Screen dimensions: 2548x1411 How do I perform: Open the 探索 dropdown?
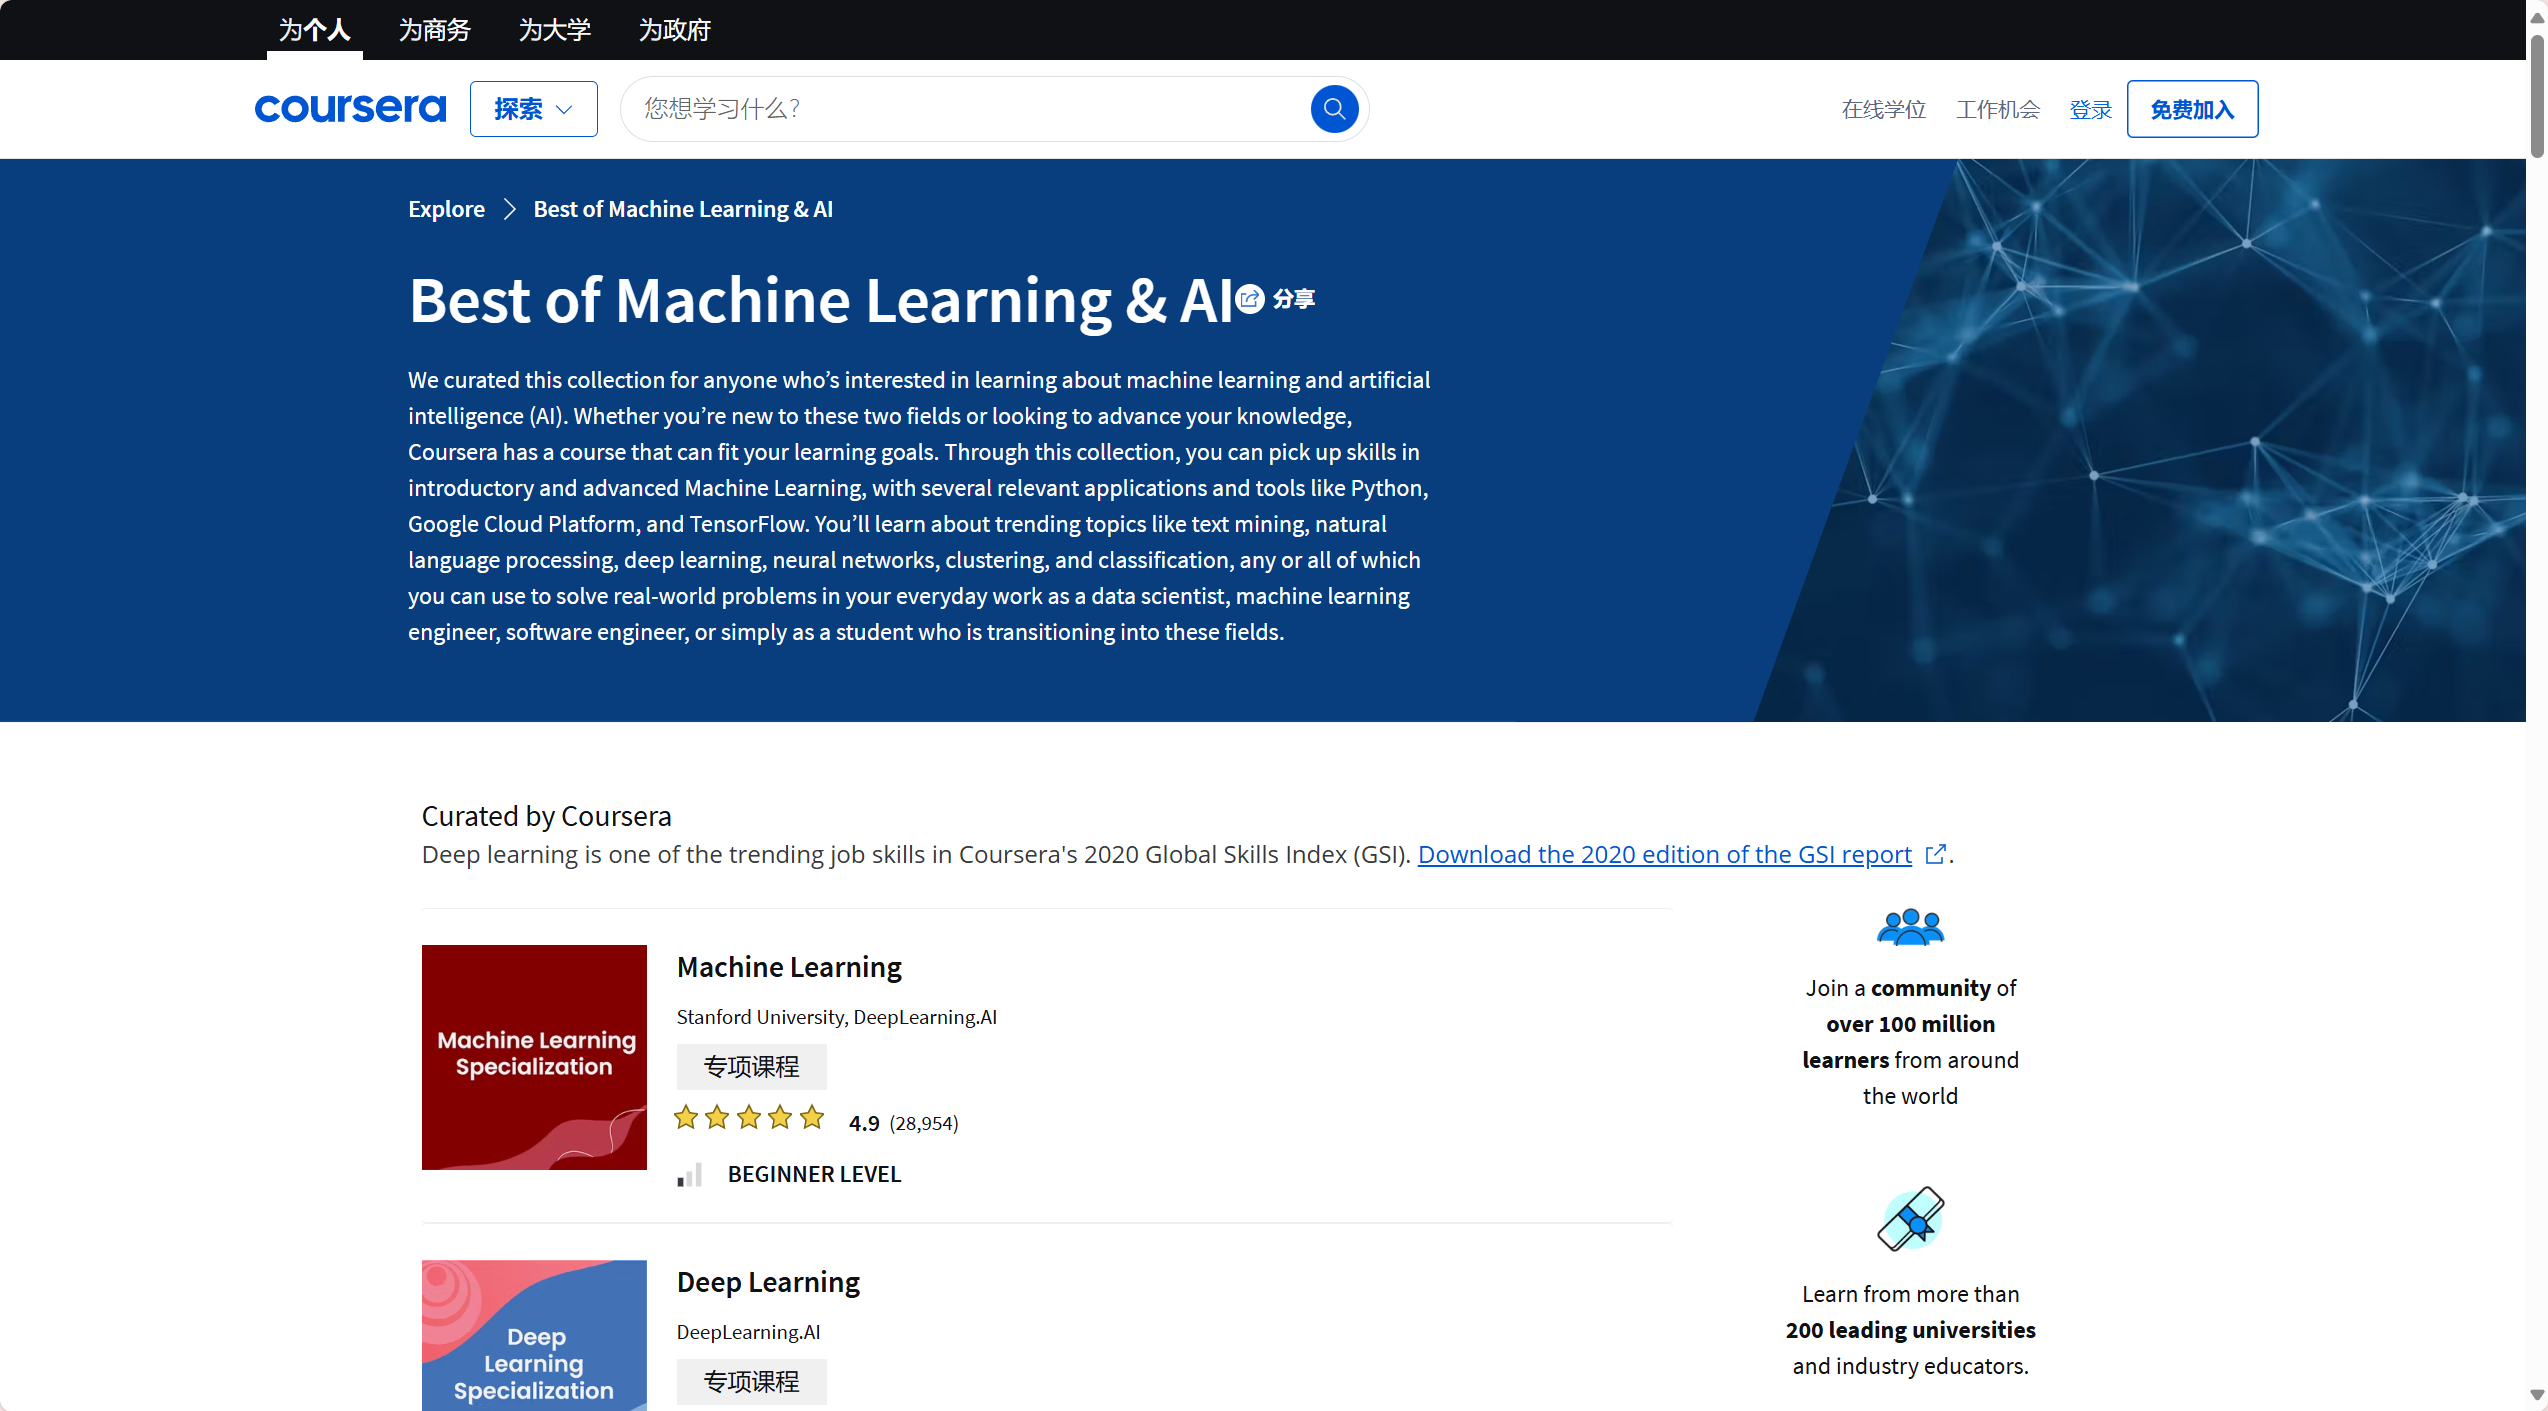pyautogui.click(x=533, y=108)
